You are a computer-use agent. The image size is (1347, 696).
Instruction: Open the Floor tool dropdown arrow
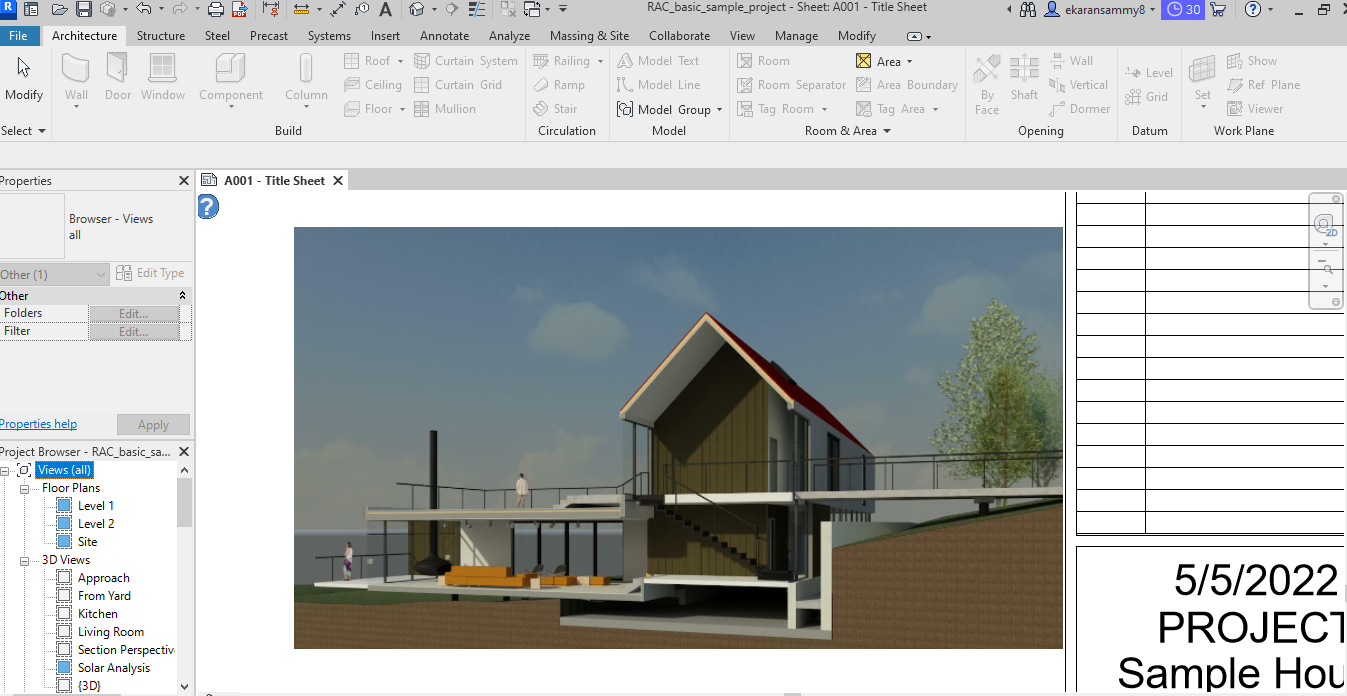pos(402,109)
